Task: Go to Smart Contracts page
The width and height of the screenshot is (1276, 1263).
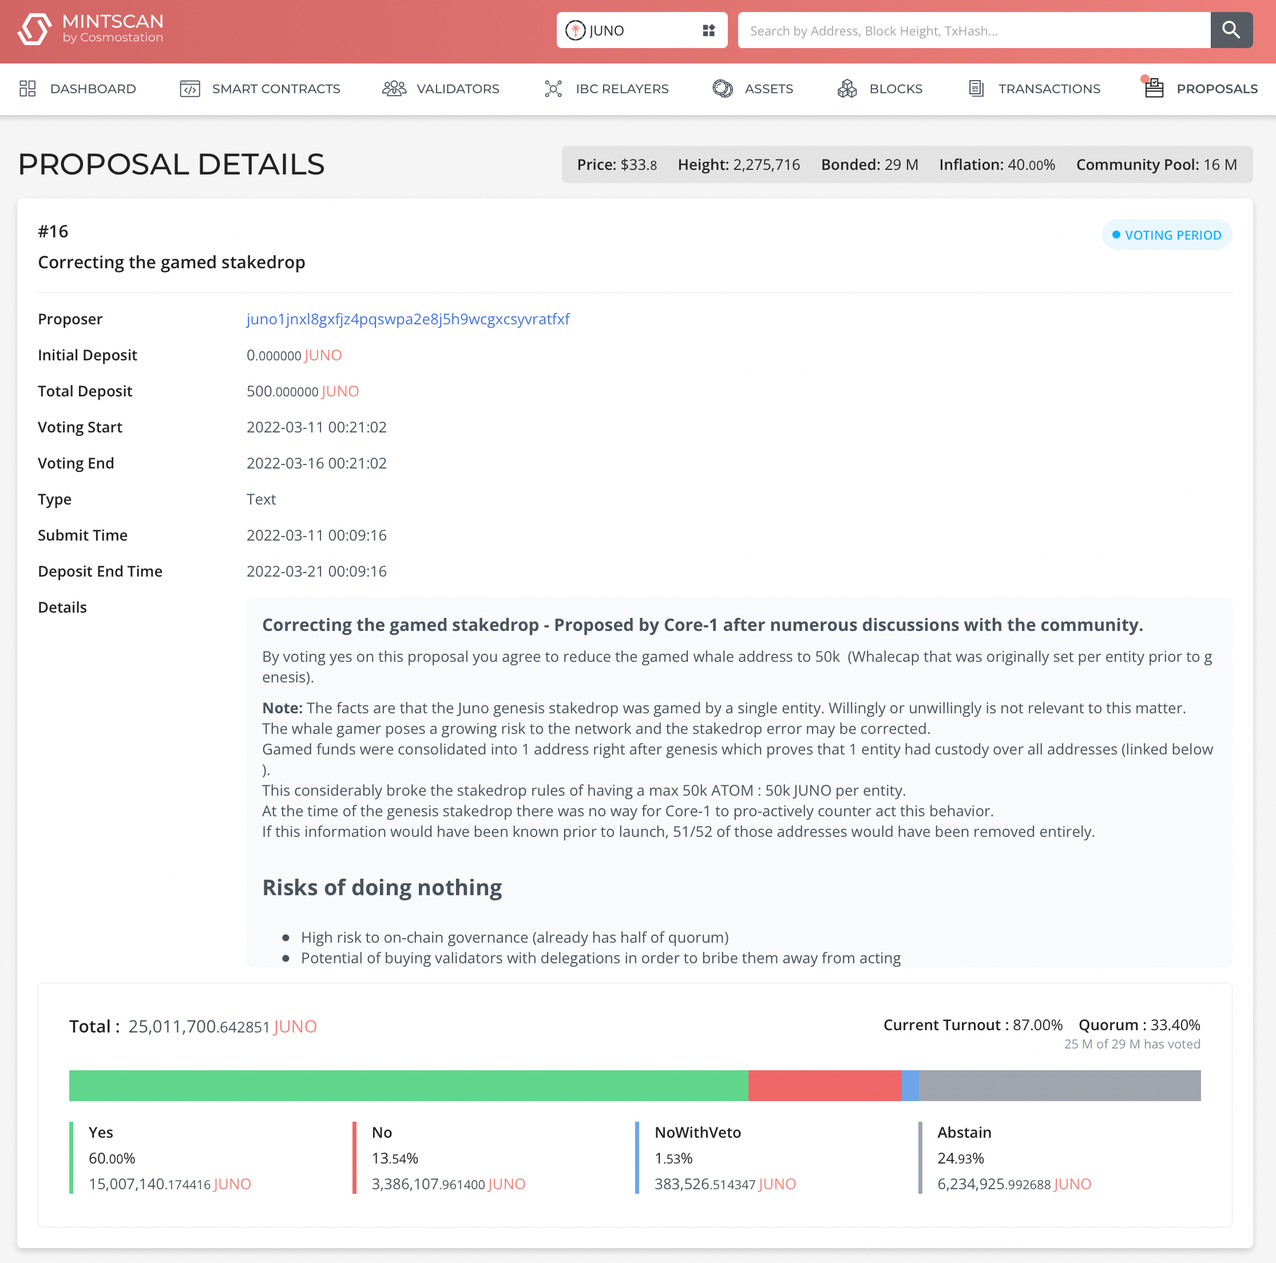Action: pos(260,89)
